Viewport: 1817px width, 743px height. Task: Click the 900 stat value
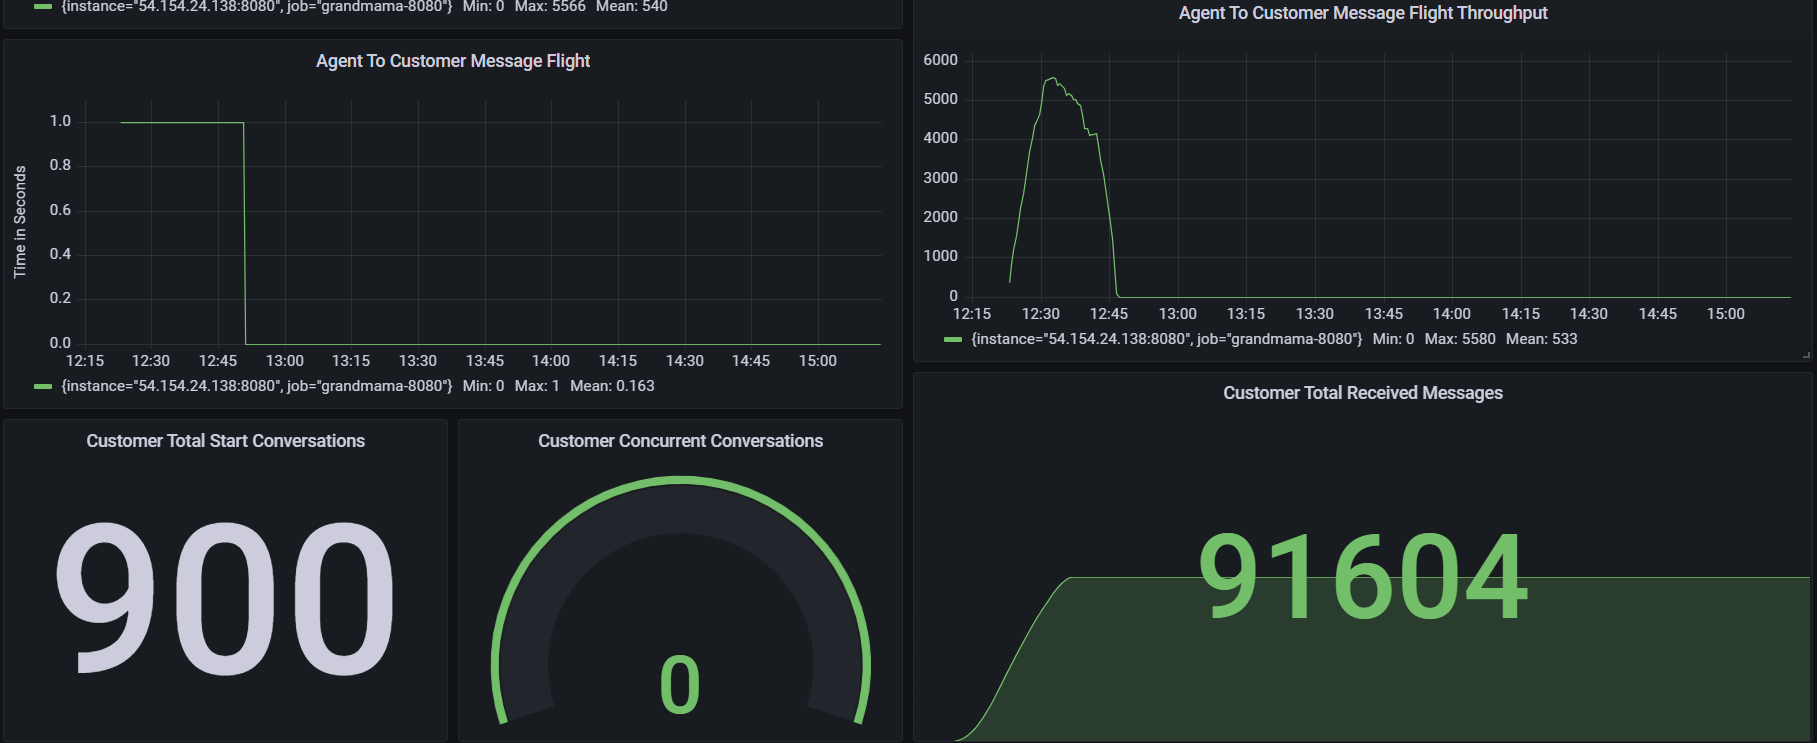point(225,598)
